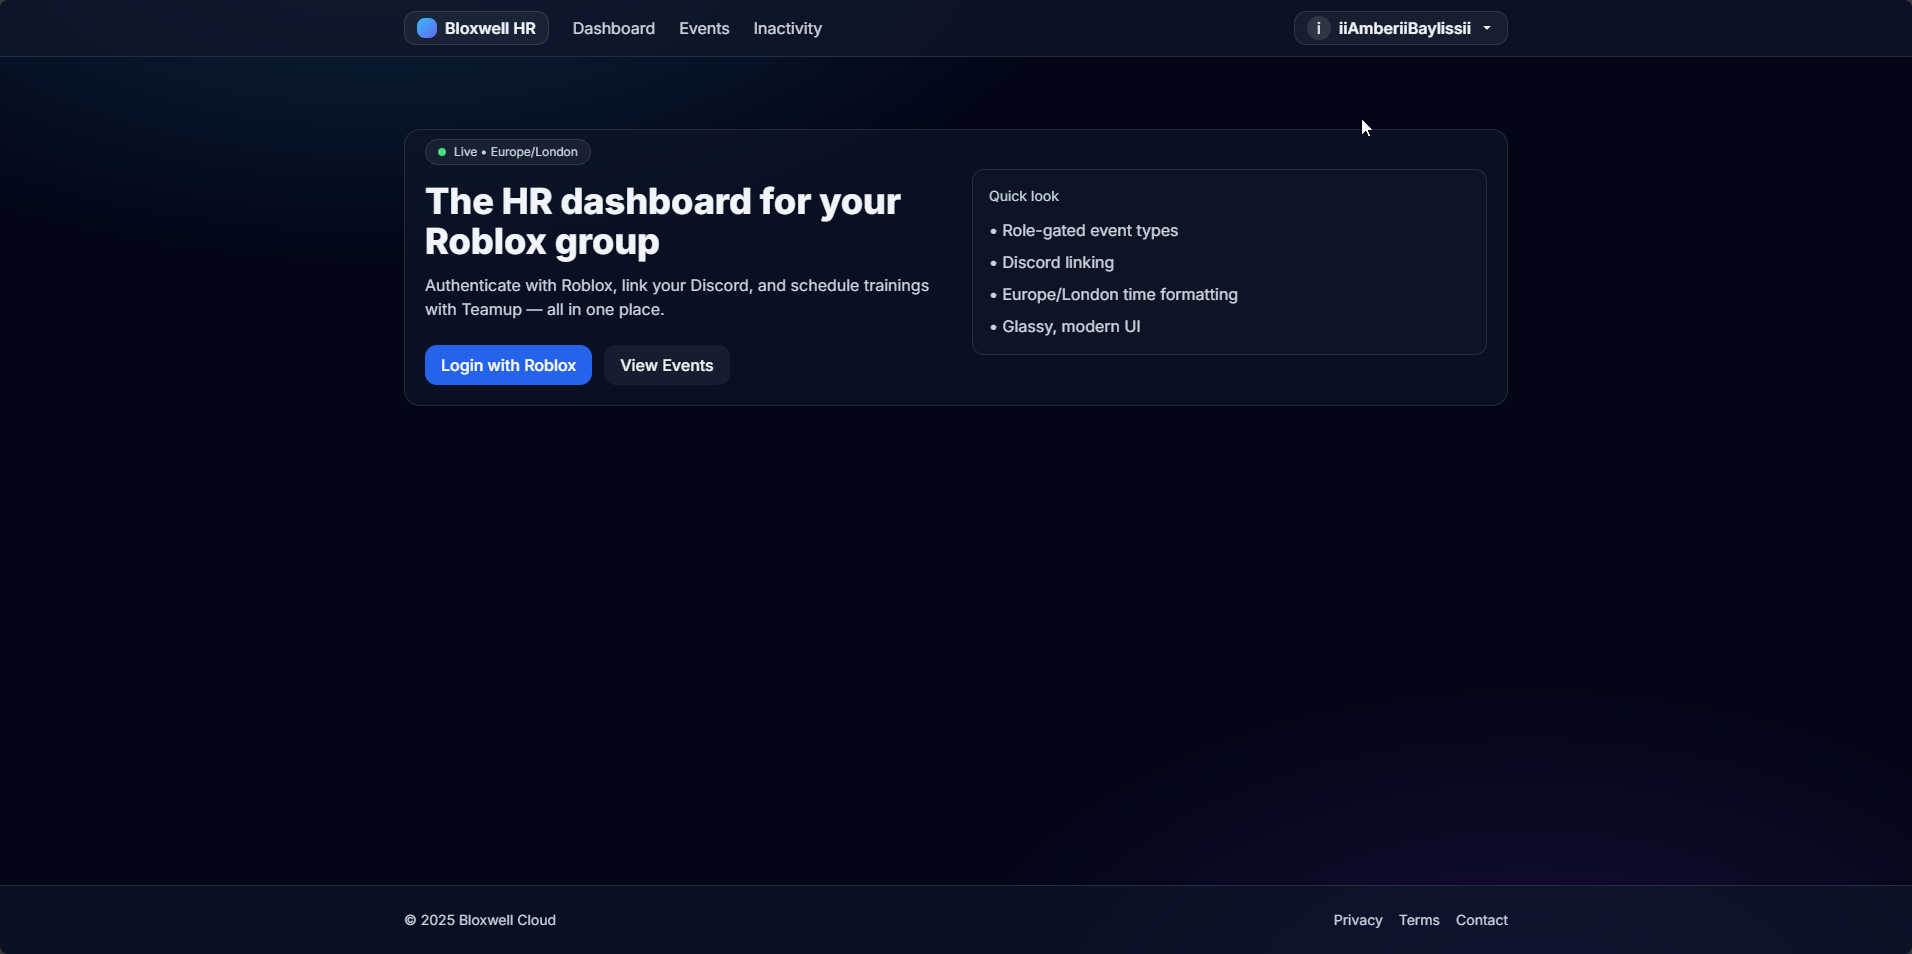Viewport: 1912px width, 954px height.
Task: Click the Glassy, modern UI item
Action: (1064, 326)
